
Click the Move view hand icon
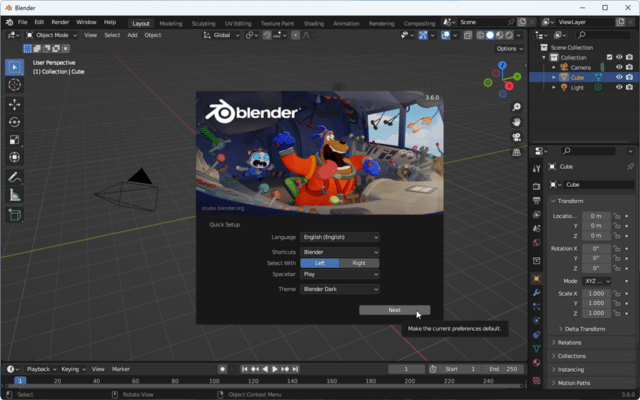coord(516,122)
